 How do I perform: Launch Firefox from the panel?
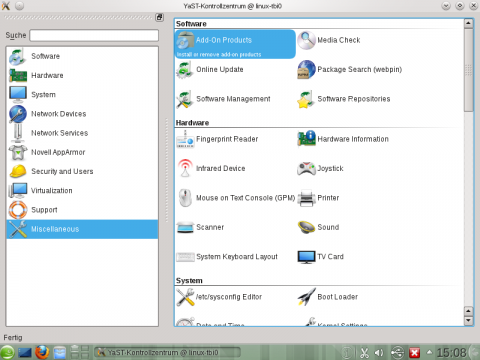pyautogui.click(x=42, y=352)
